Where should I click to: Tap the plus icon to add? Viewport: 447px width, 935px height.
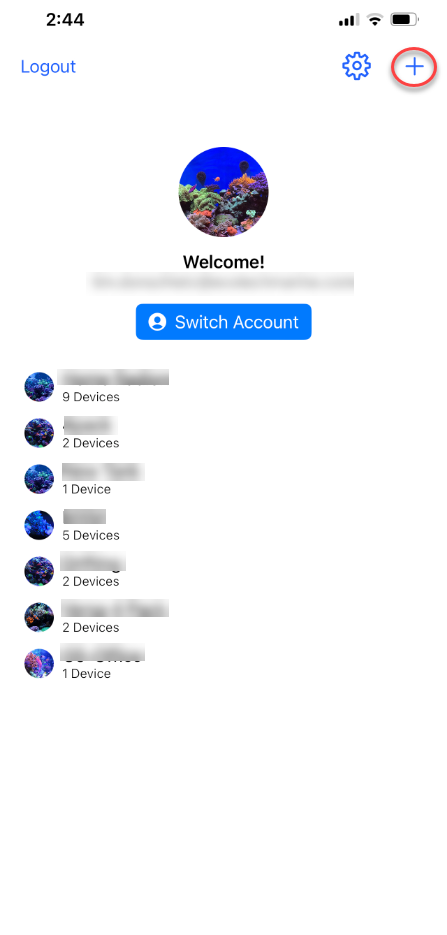pos(414,66)
